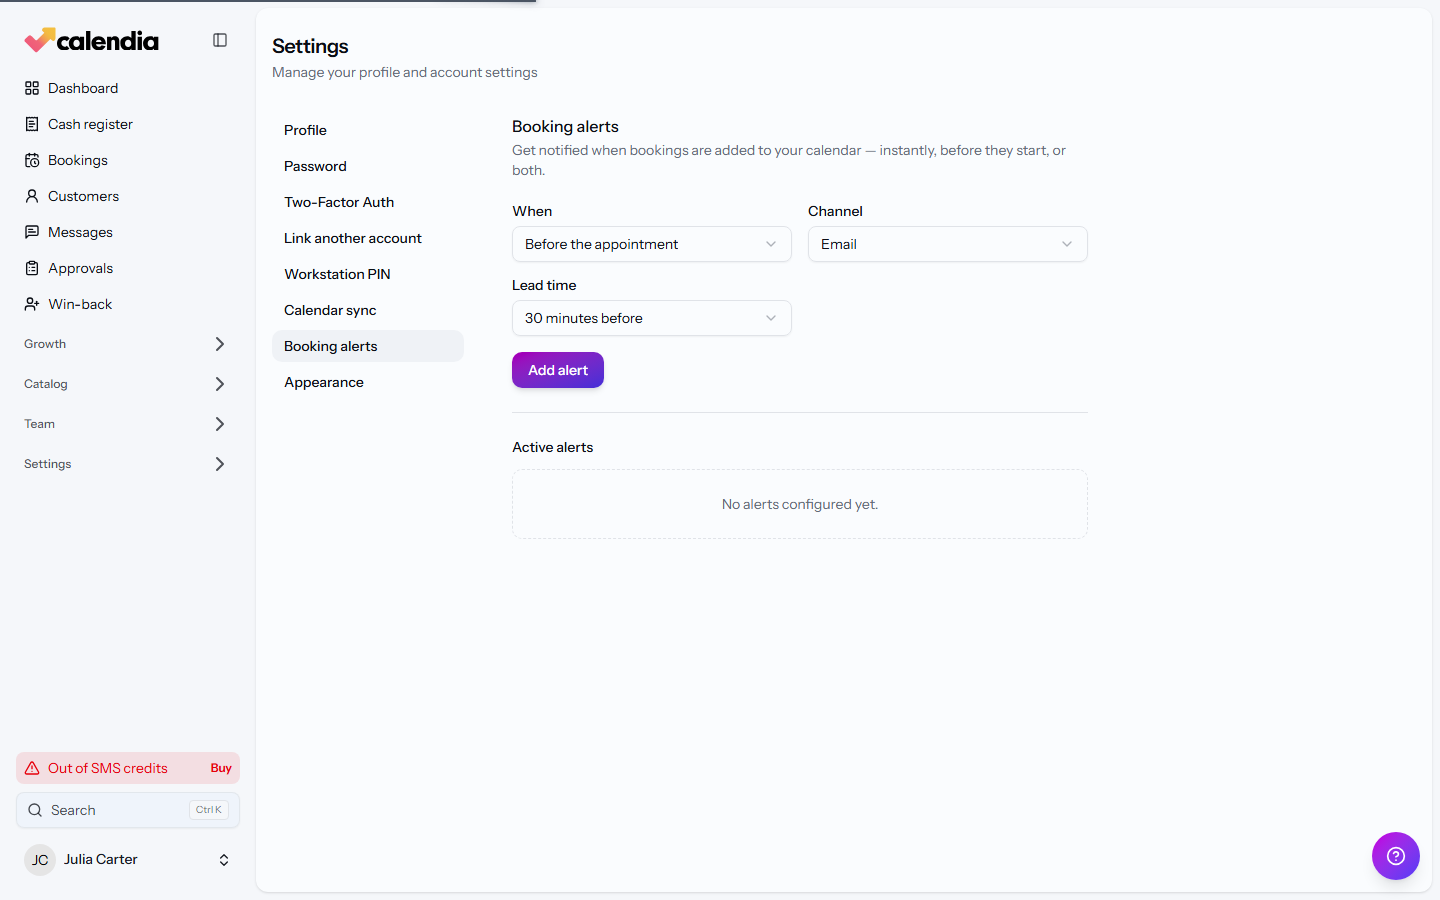1440x900 pixels.
Task: Click the Cash register receipt icon
Action: coord(32,124)
